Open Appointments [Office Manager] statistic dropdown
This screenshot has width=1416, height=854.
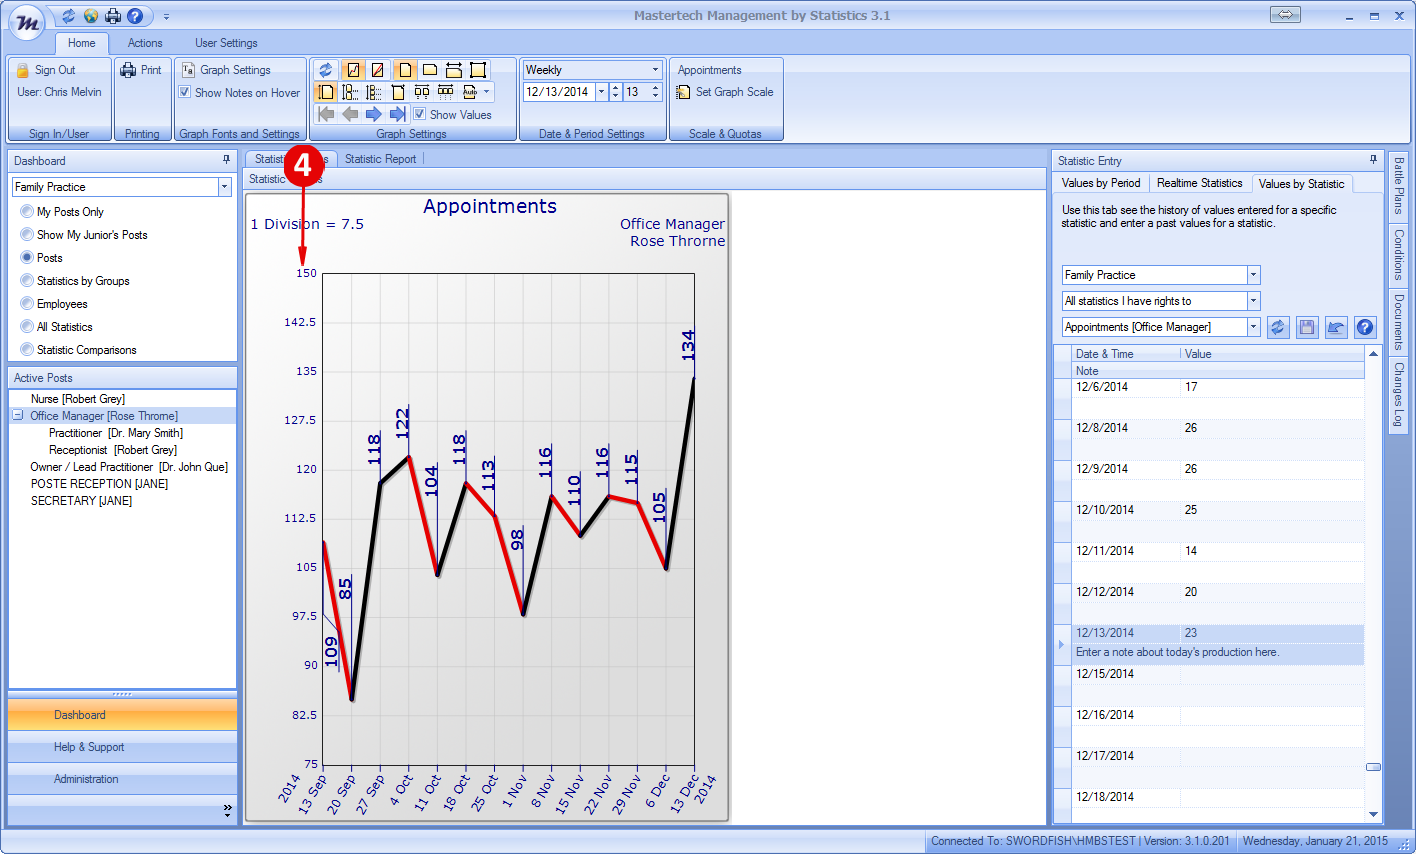(1253, 327)
